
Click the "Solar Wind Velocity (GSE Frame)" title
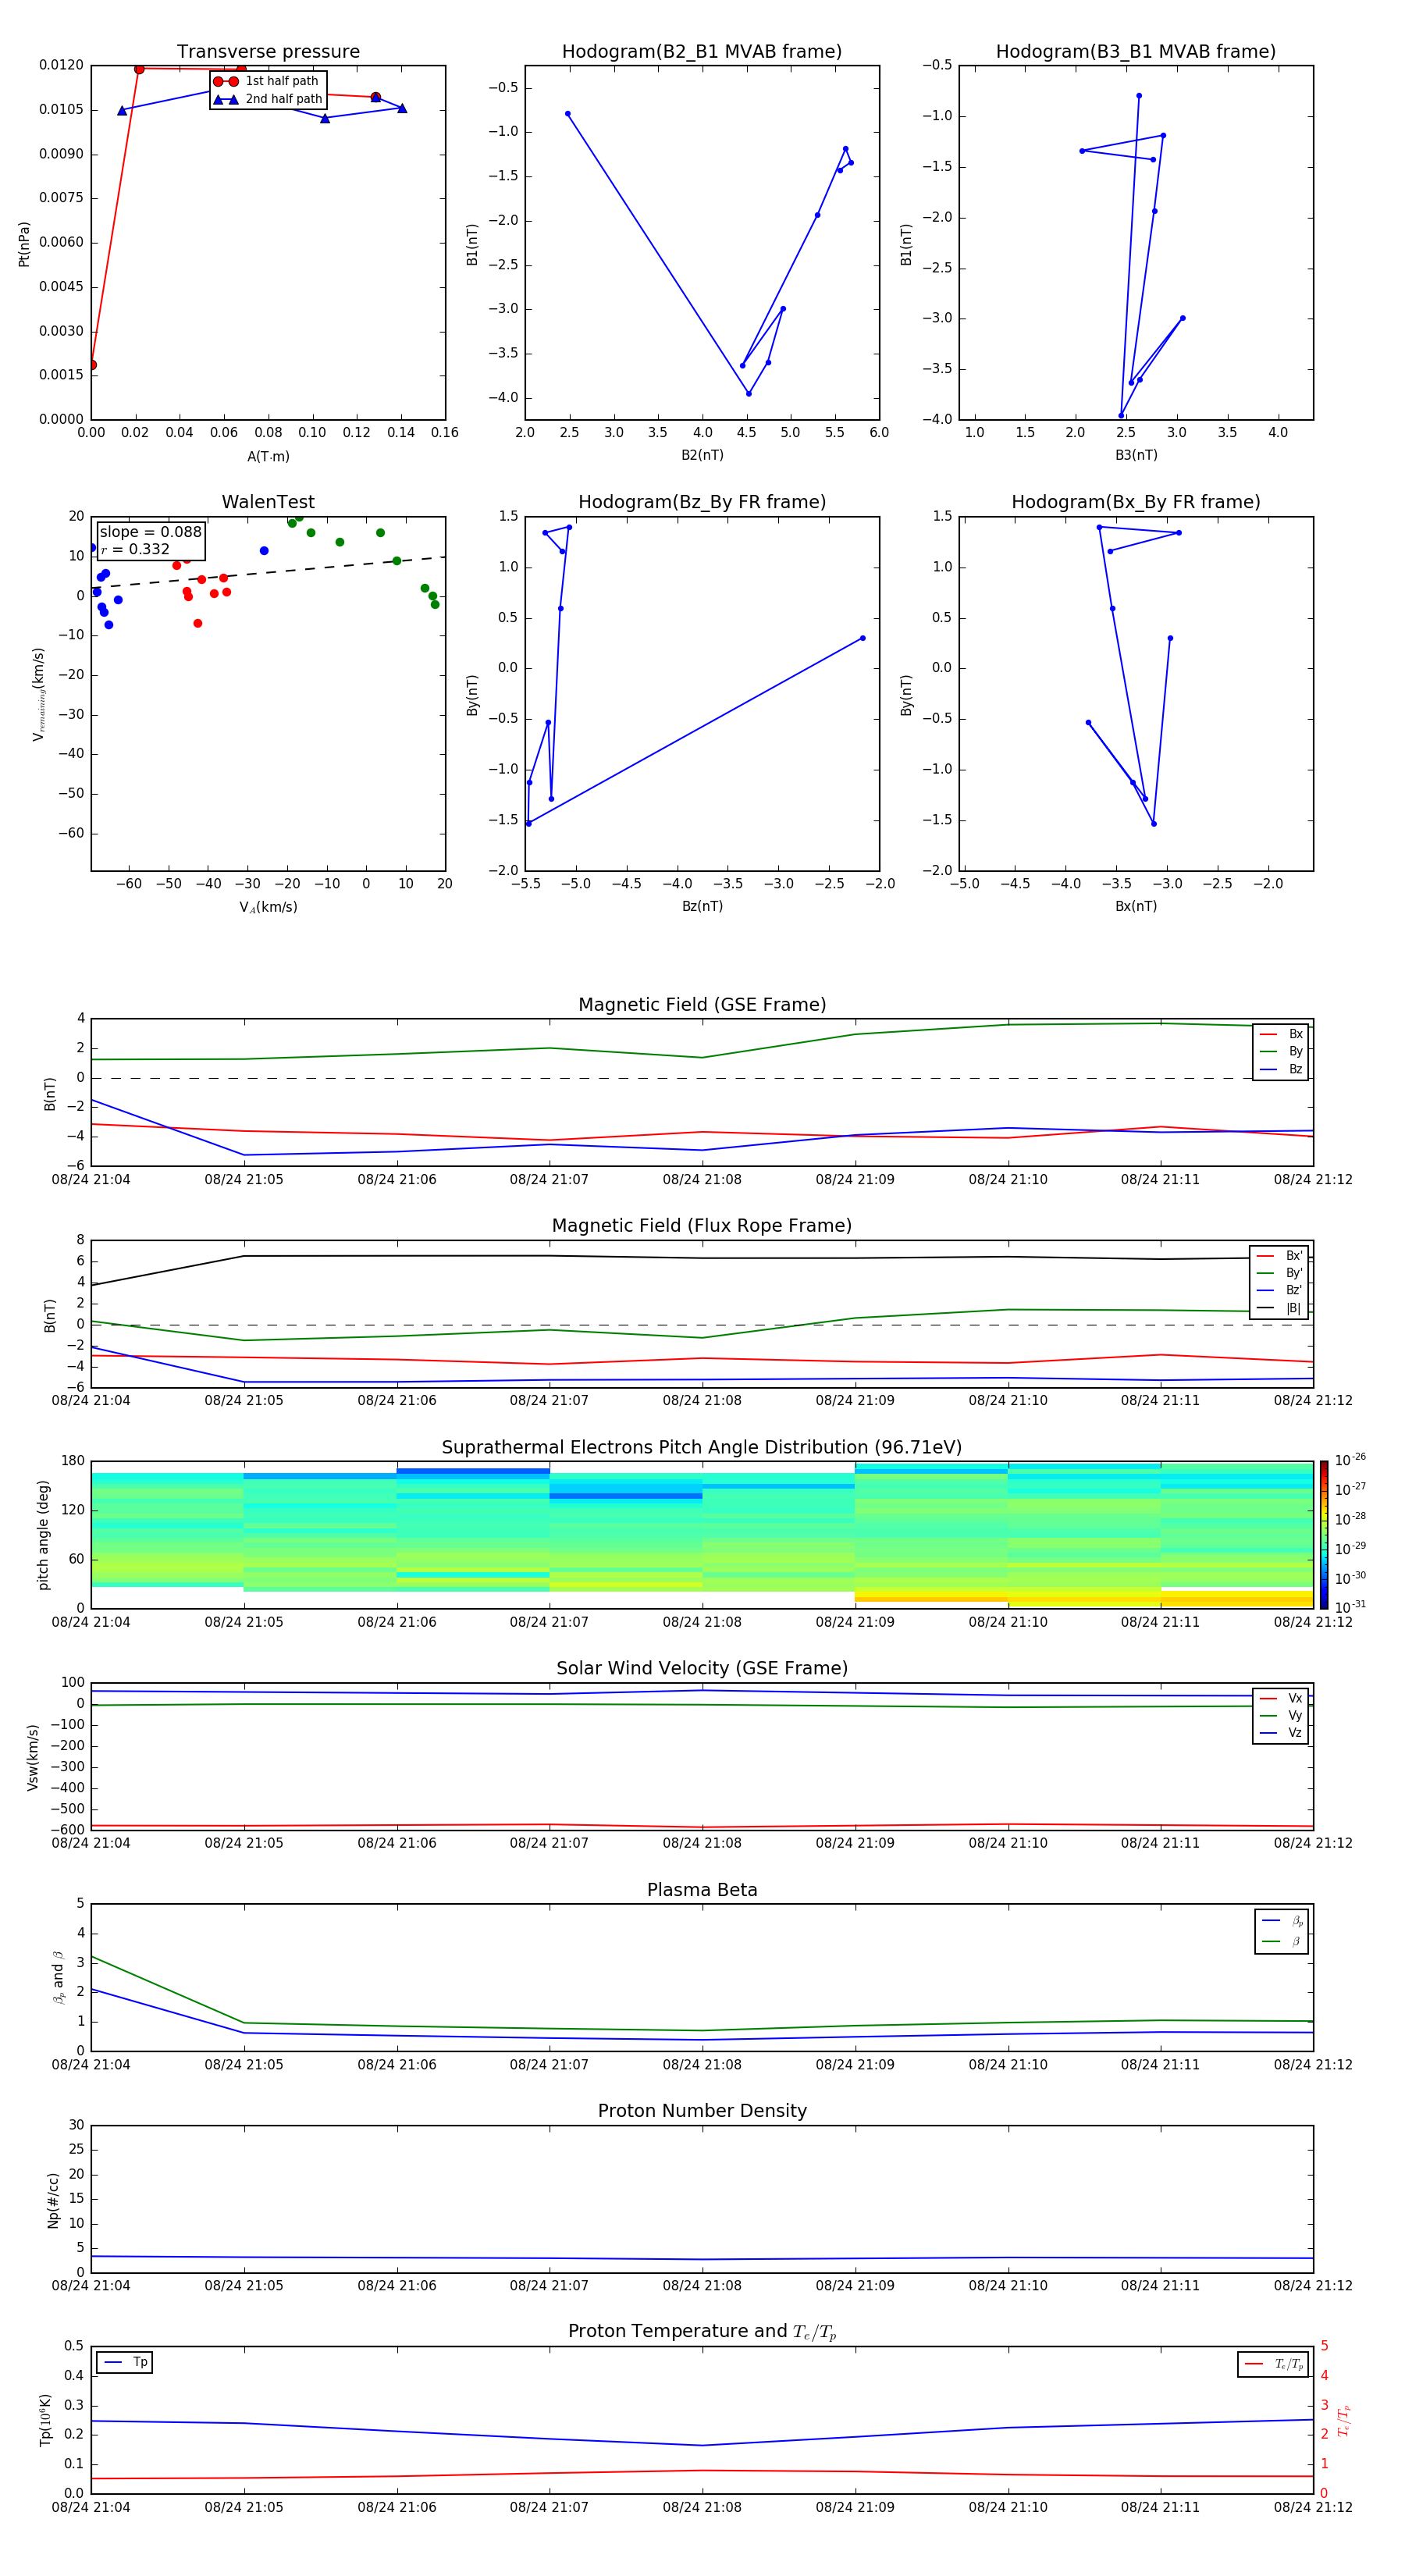click(x=702, y=1668)
